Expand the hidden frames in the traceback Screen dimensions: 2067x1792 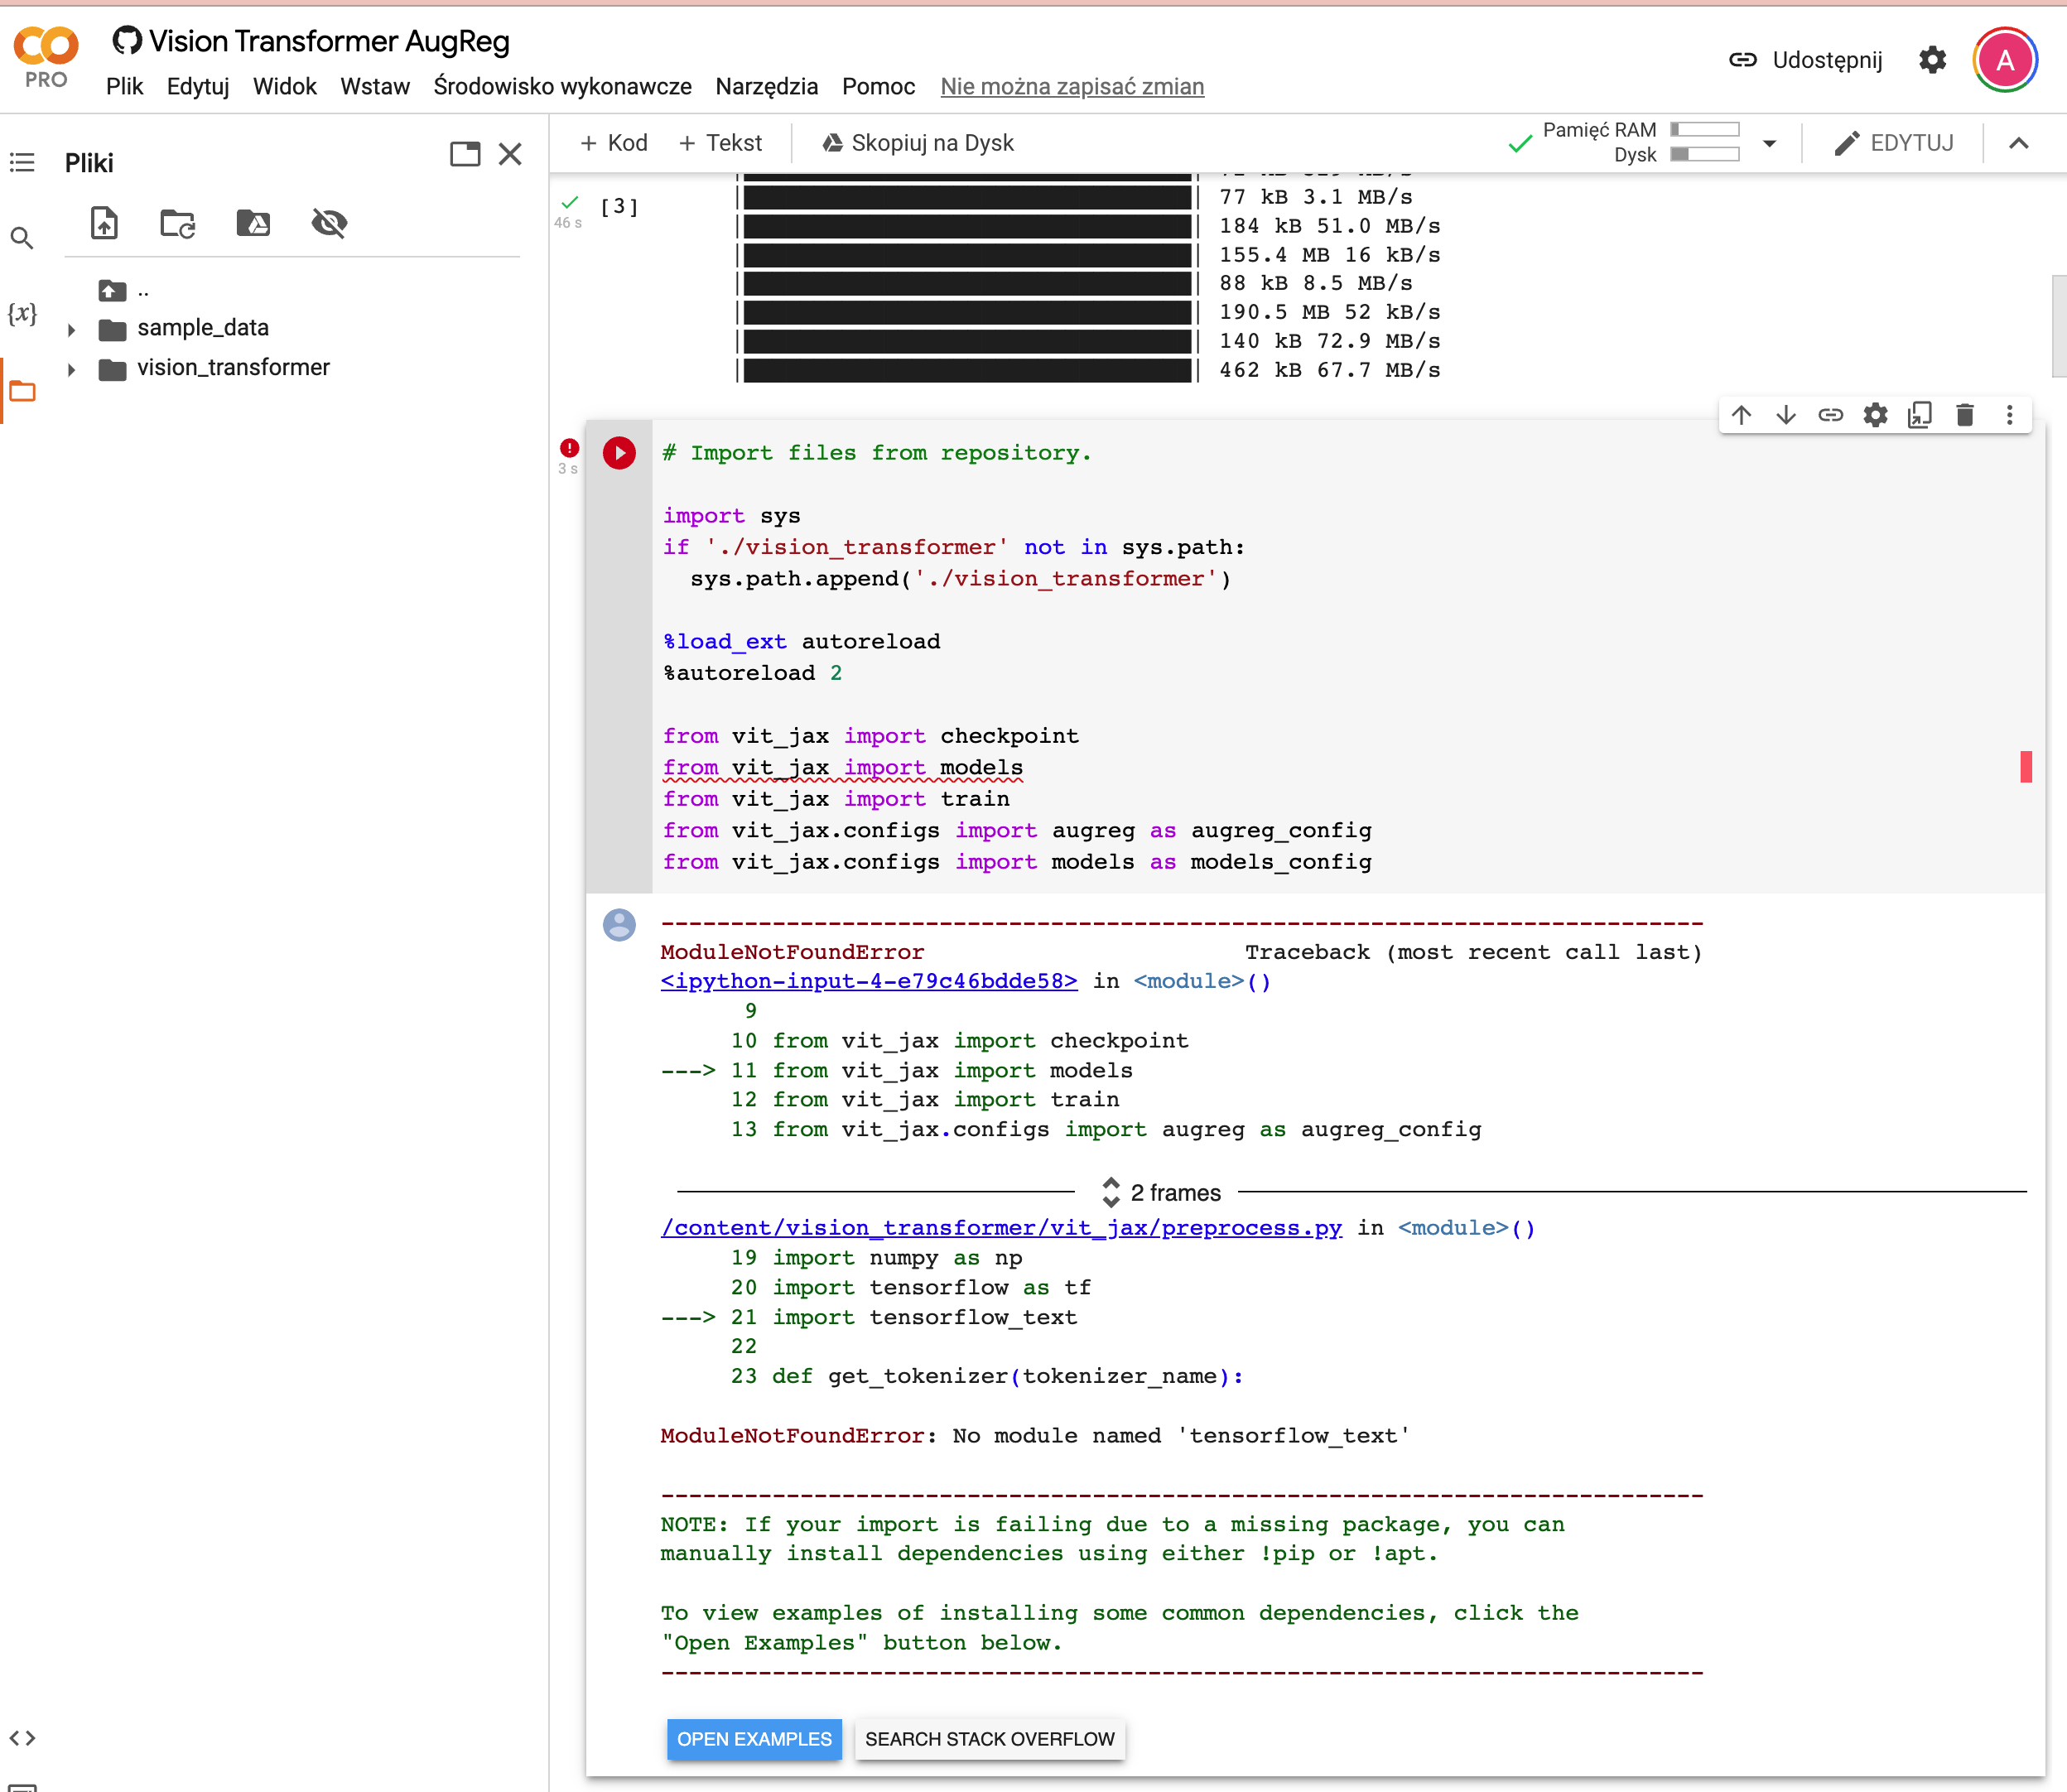(x=1111, y=1192)
